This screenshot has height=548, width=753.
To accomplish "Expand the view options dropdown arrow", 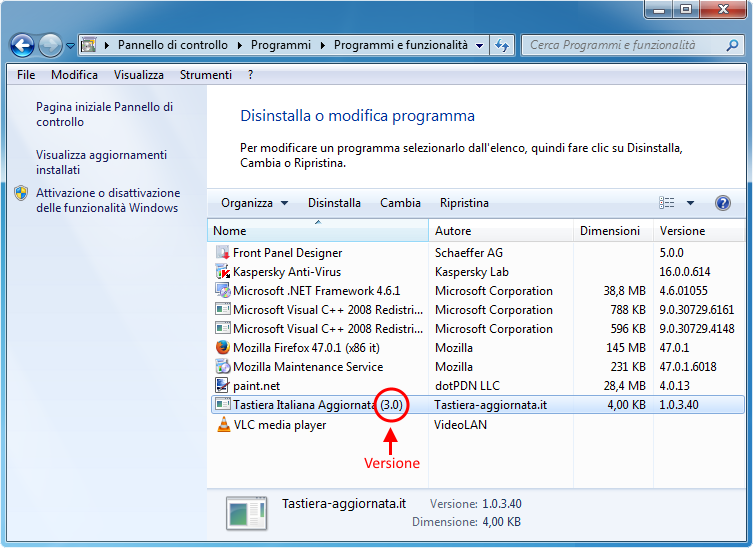I will [690, 203].
